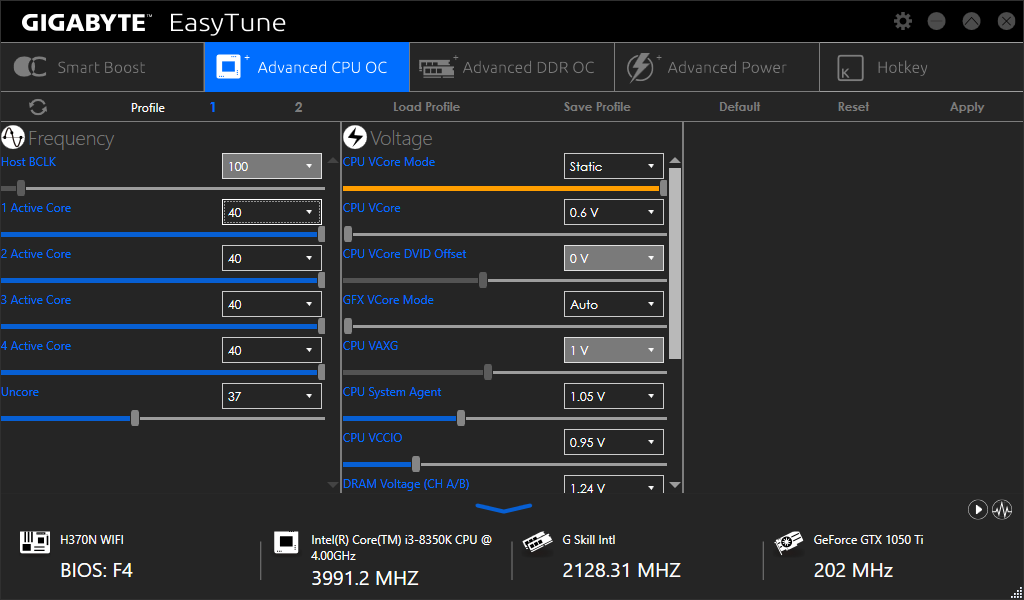Click Load Profile
The width and height of the screenshot is (1024, 600).
(426, 107)
